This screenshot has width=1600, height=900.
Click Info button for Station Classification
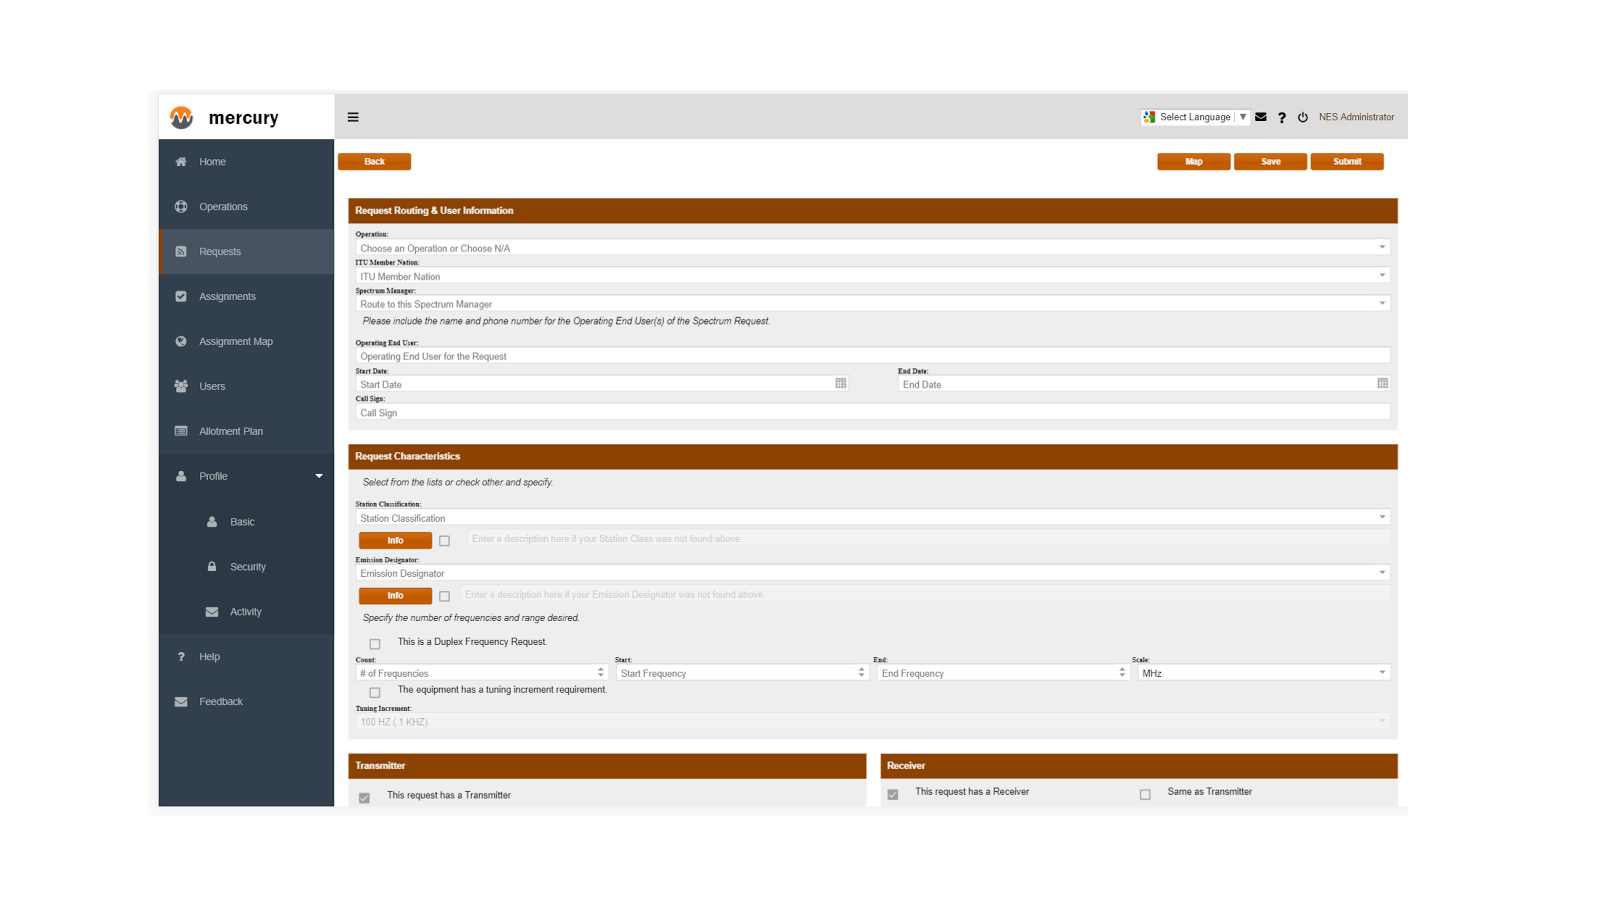click(395, 540)
